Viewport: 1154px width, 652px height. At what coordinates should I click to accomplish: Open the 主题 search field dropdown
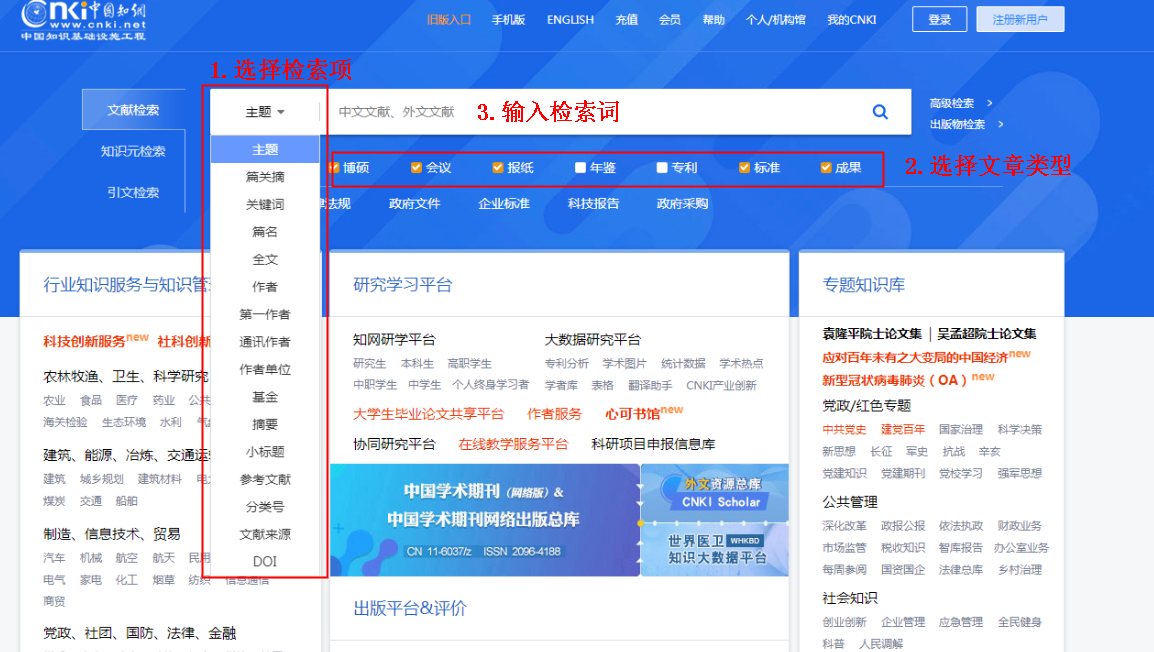(x=265, y=112)
